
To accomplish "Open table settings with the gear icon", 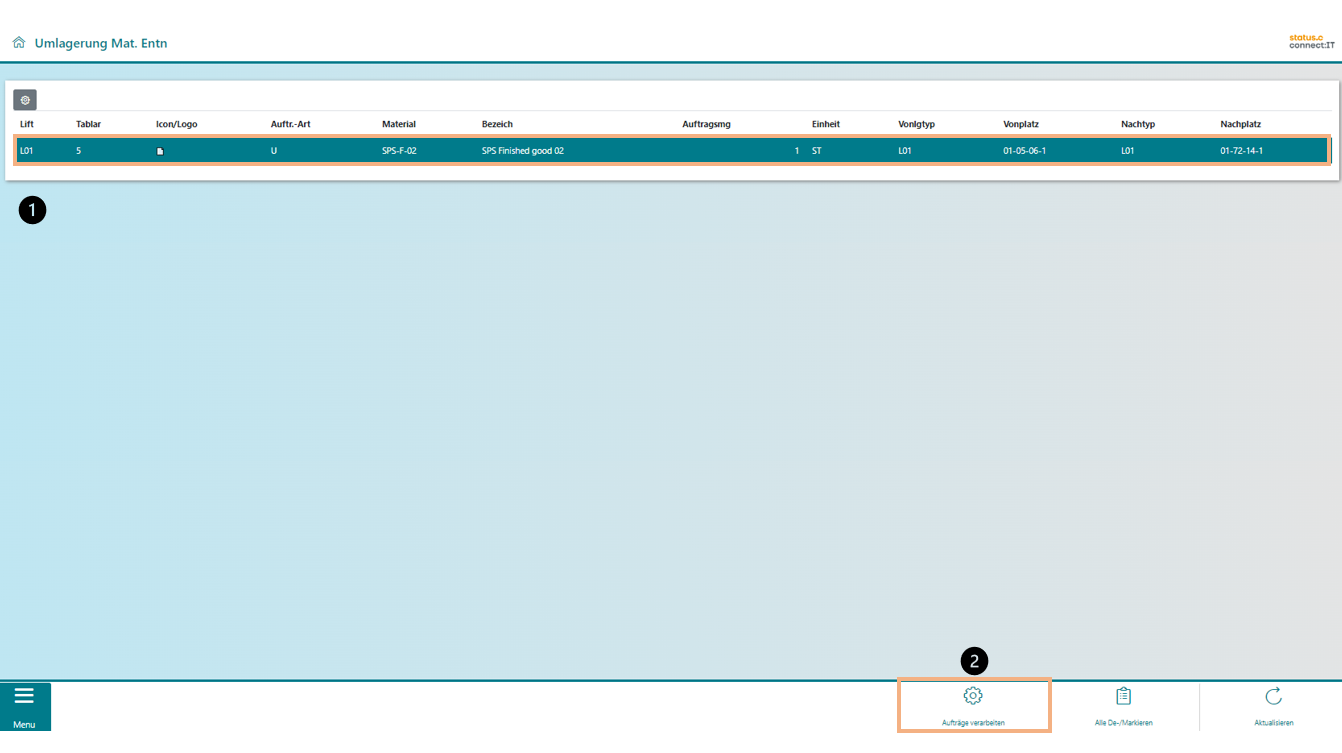I will point(25,100).
